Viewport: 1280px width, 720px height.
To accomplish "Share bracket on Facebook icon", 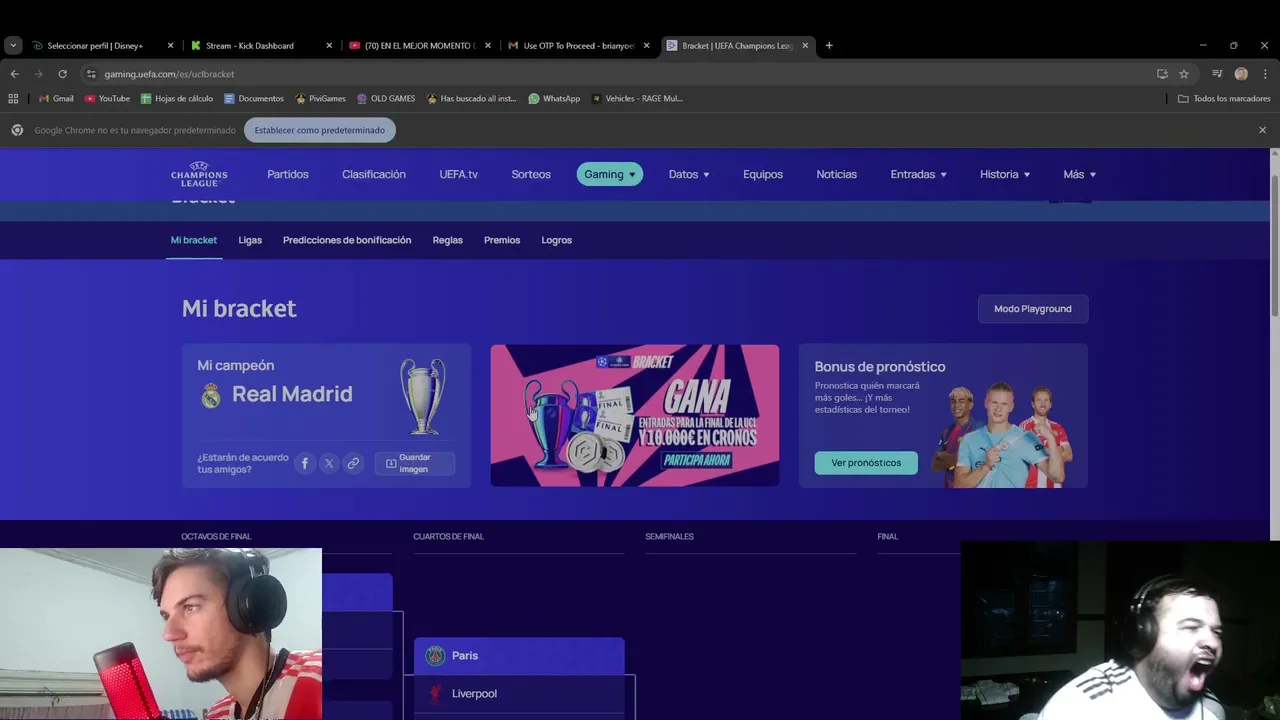I will [x=304, y=463].
